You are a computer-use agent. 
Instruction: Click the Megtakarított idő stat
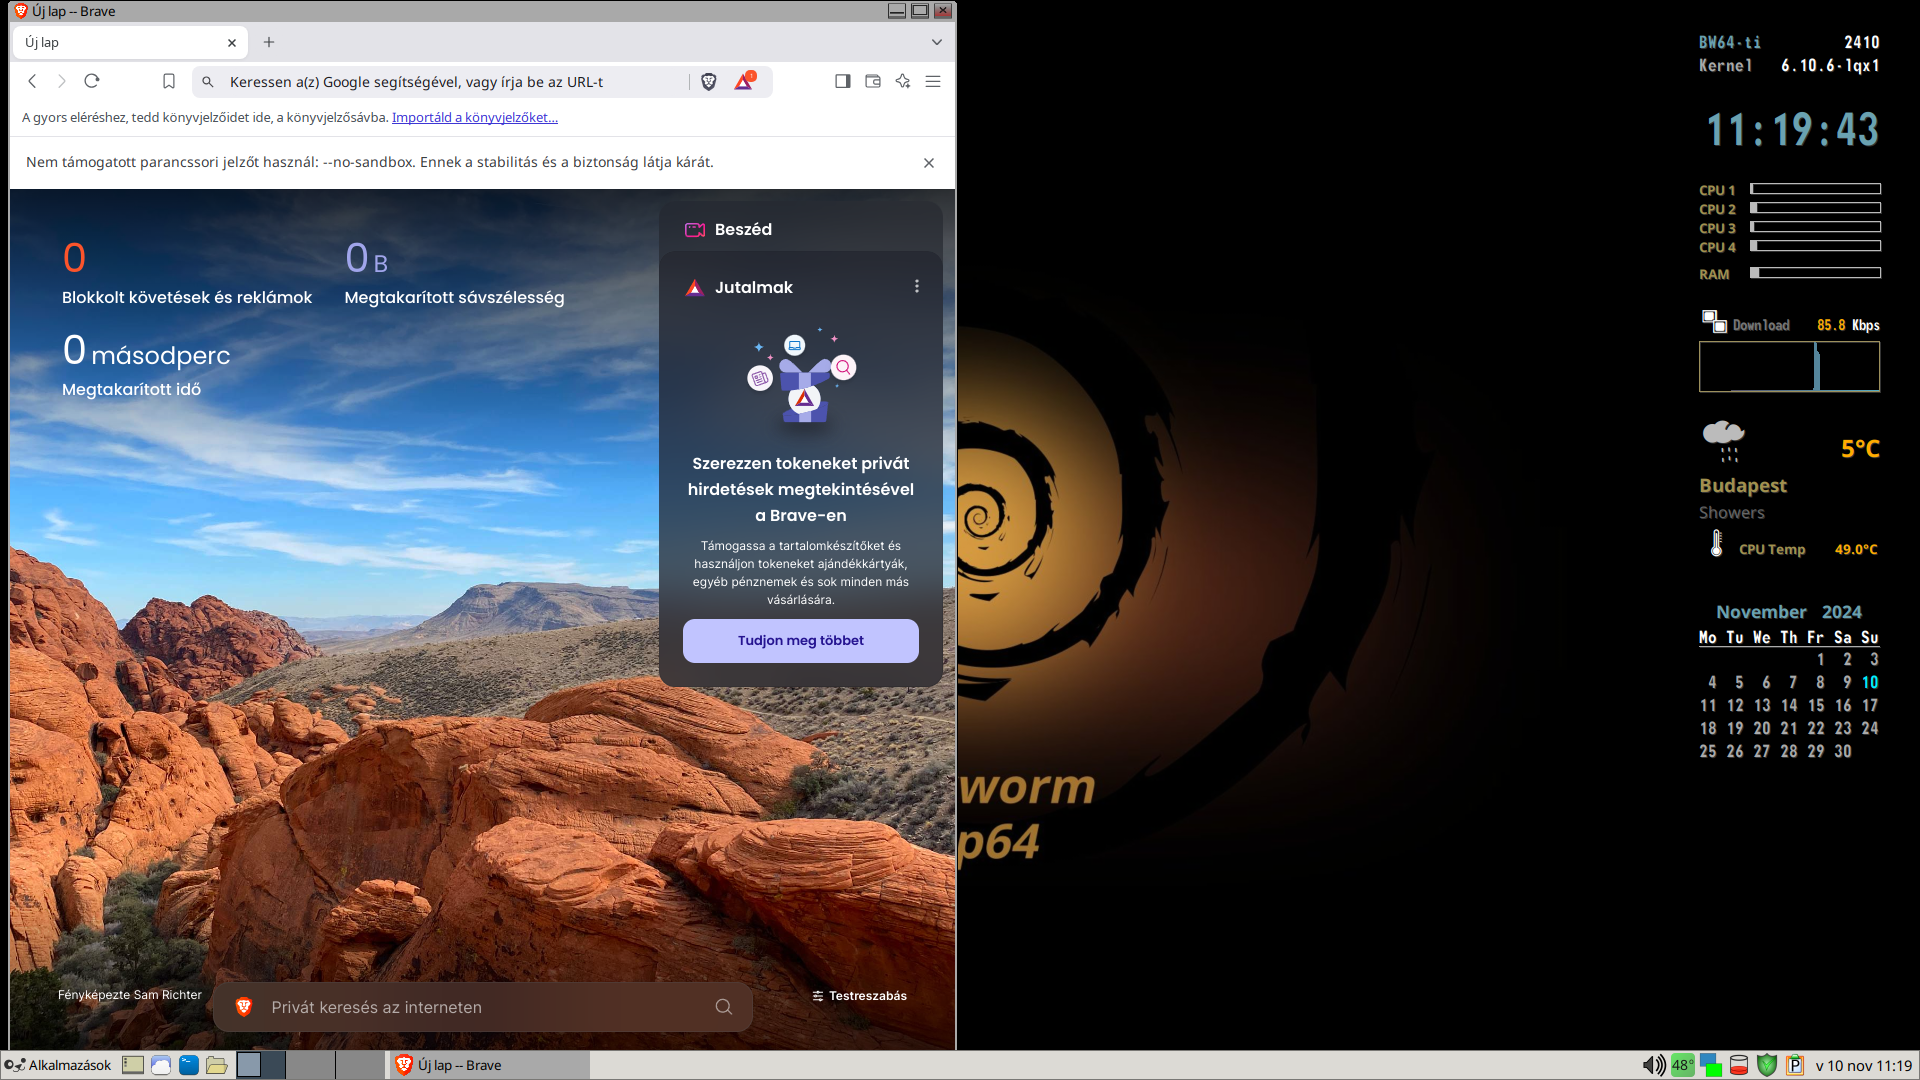(146, 365)
